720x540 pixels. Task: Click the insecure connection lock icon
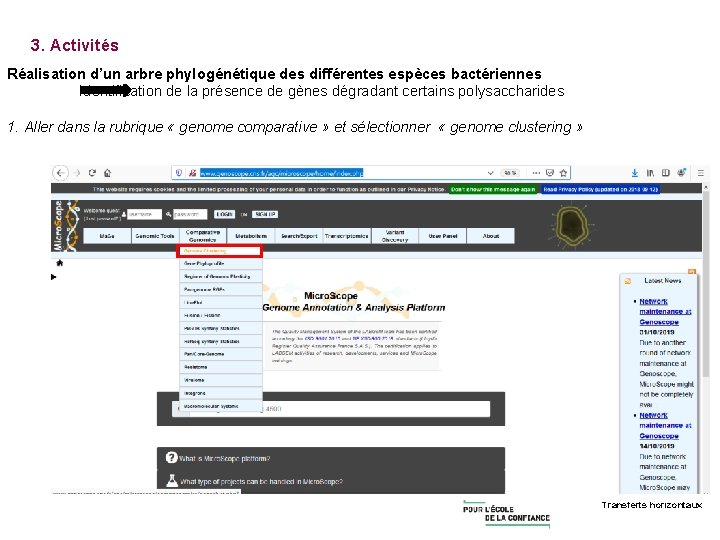click(192, 173)
